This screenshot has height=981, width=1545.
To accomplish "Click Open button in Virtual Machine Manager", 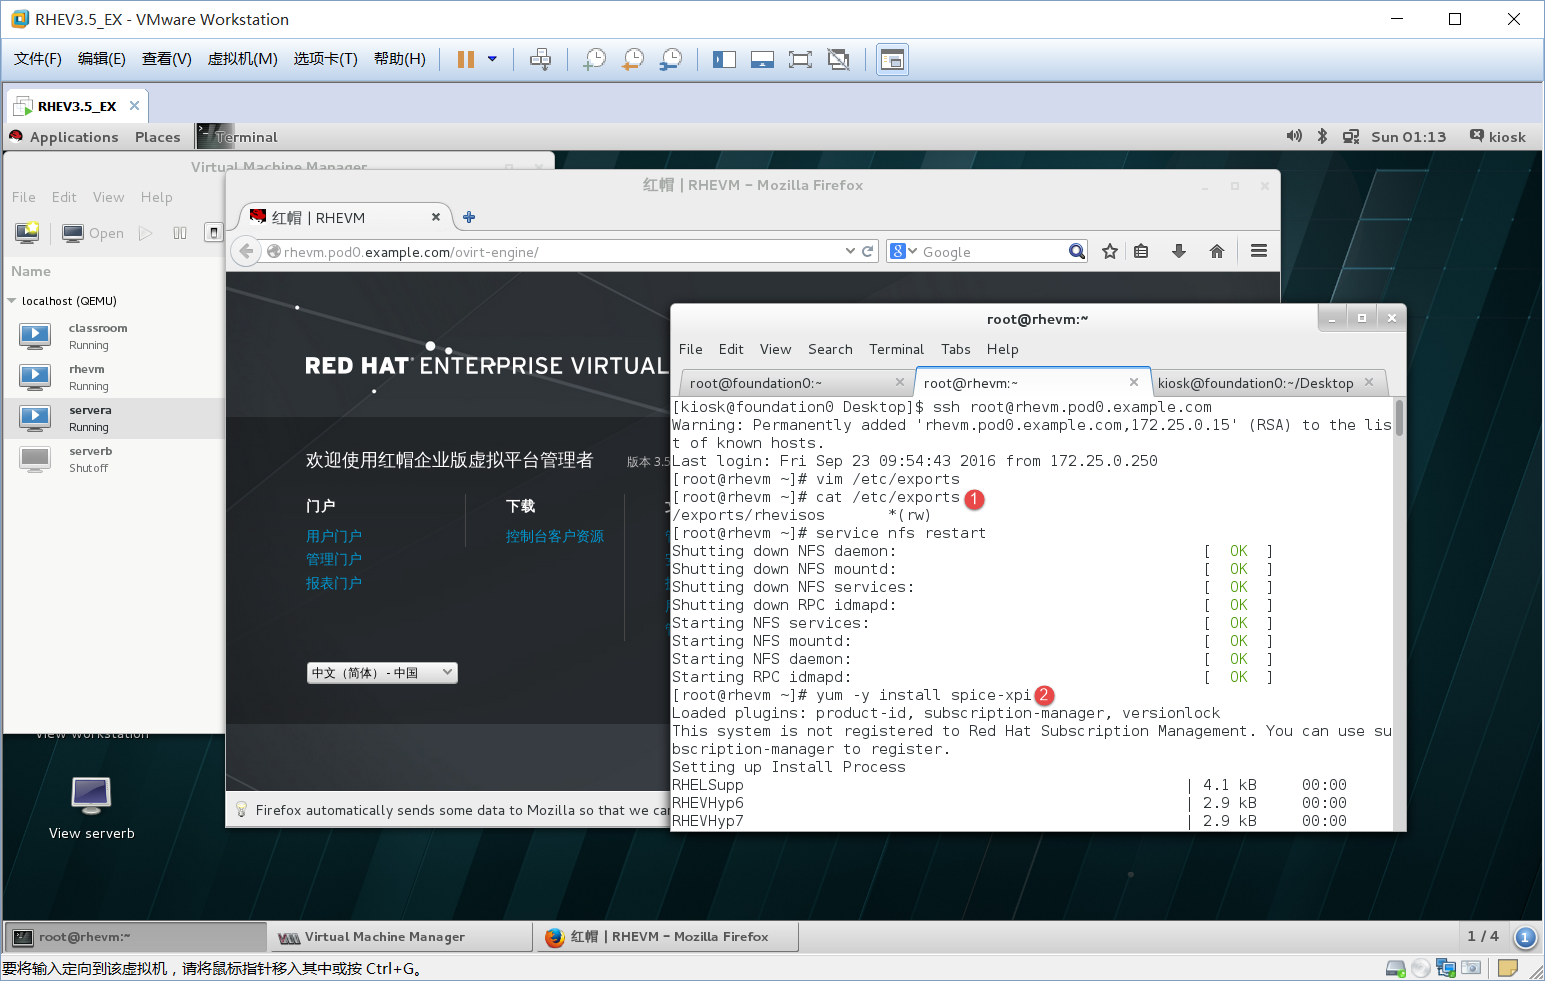I will (x=93, y=233).
